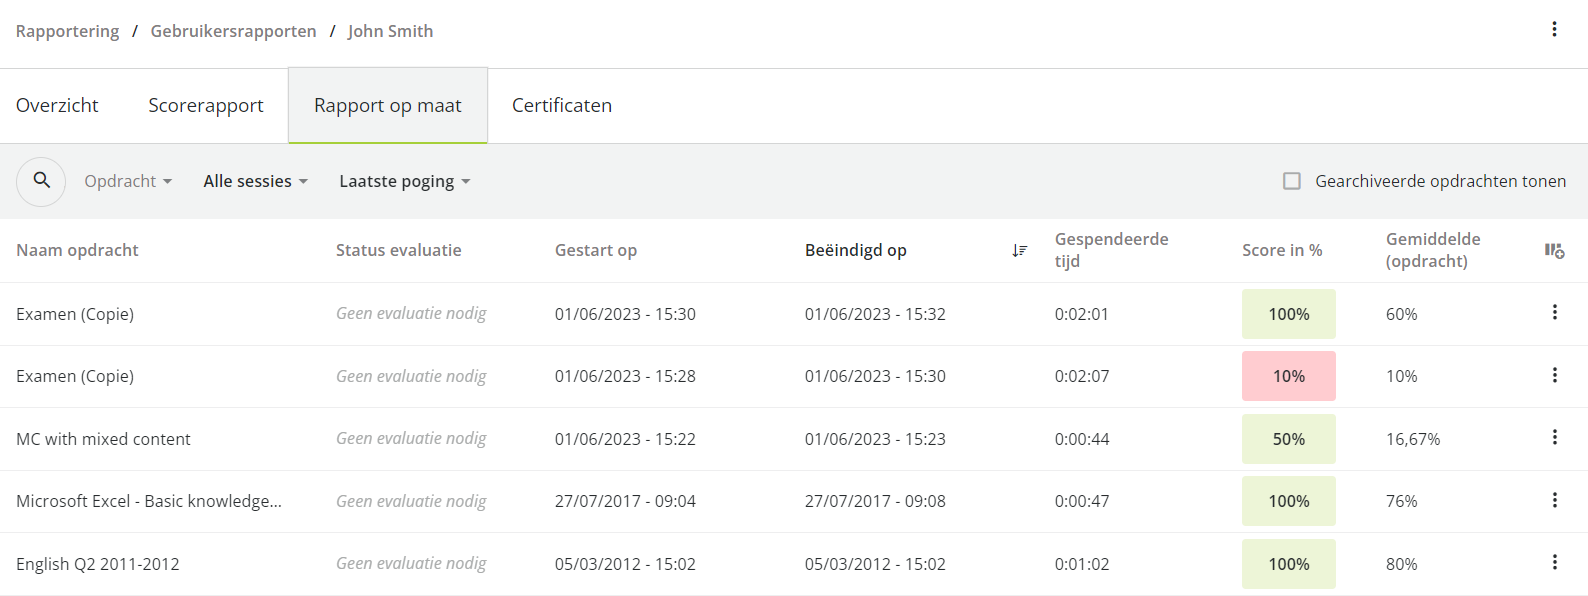Sort by Naam opdracht column header
This screenshot has width=1588, height=596.
click(x=77, y=250)
